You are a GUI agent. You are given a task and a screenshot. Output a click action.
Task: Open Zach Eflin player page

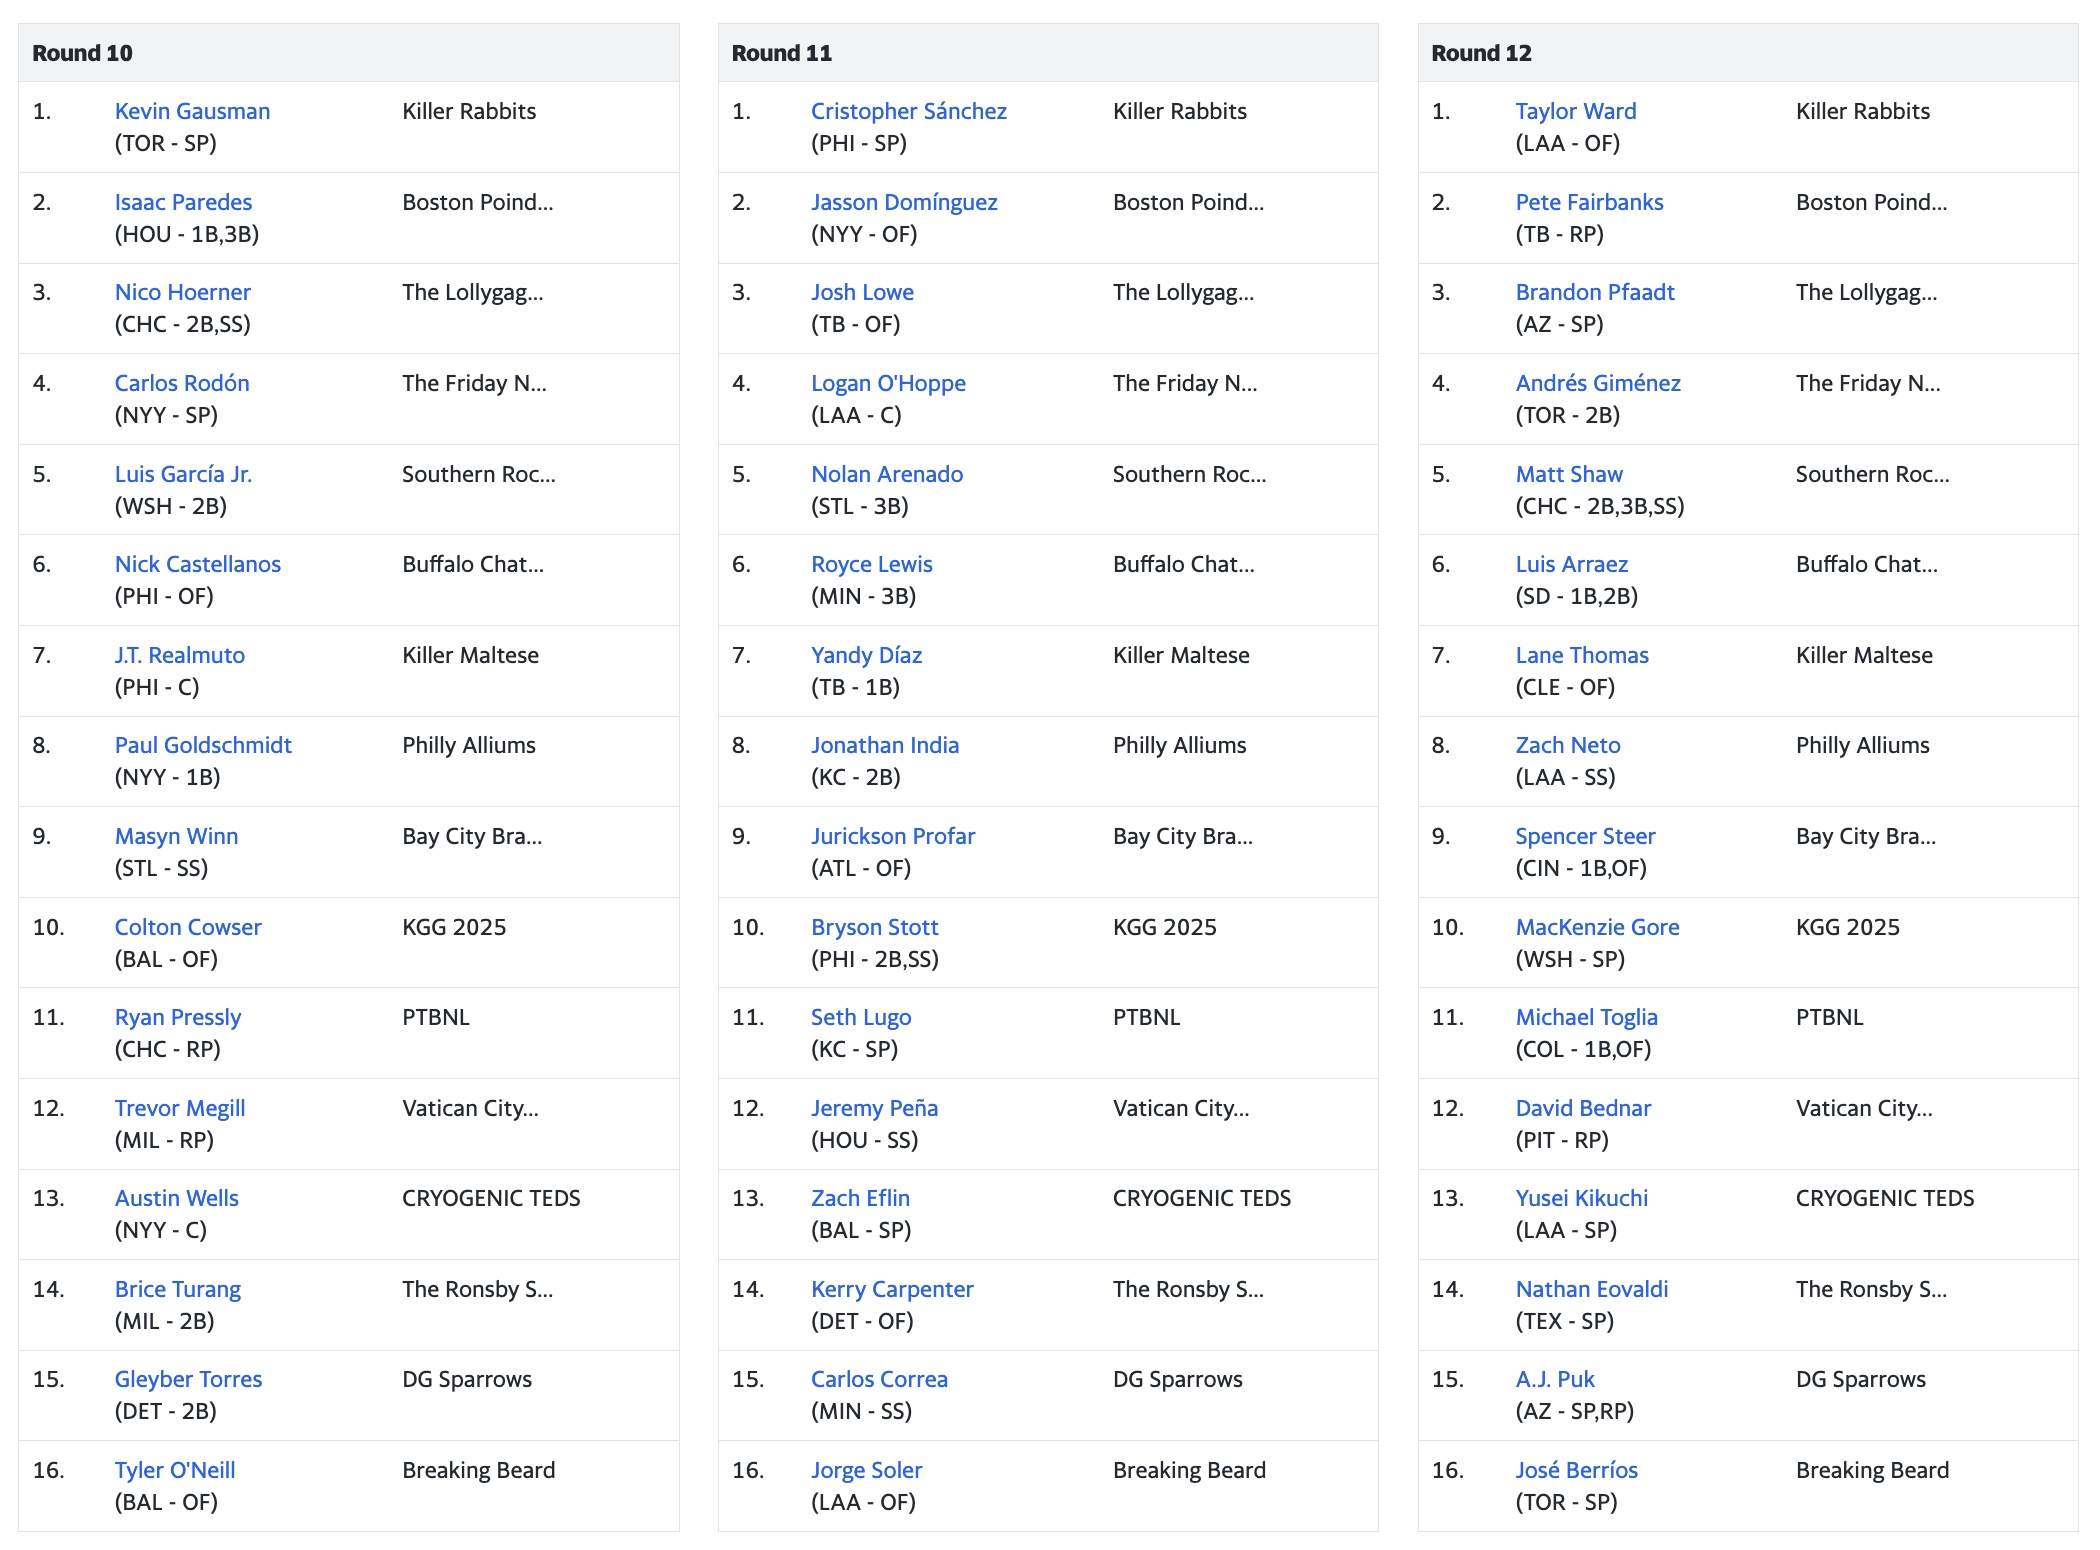click(x=860, y=1198)
